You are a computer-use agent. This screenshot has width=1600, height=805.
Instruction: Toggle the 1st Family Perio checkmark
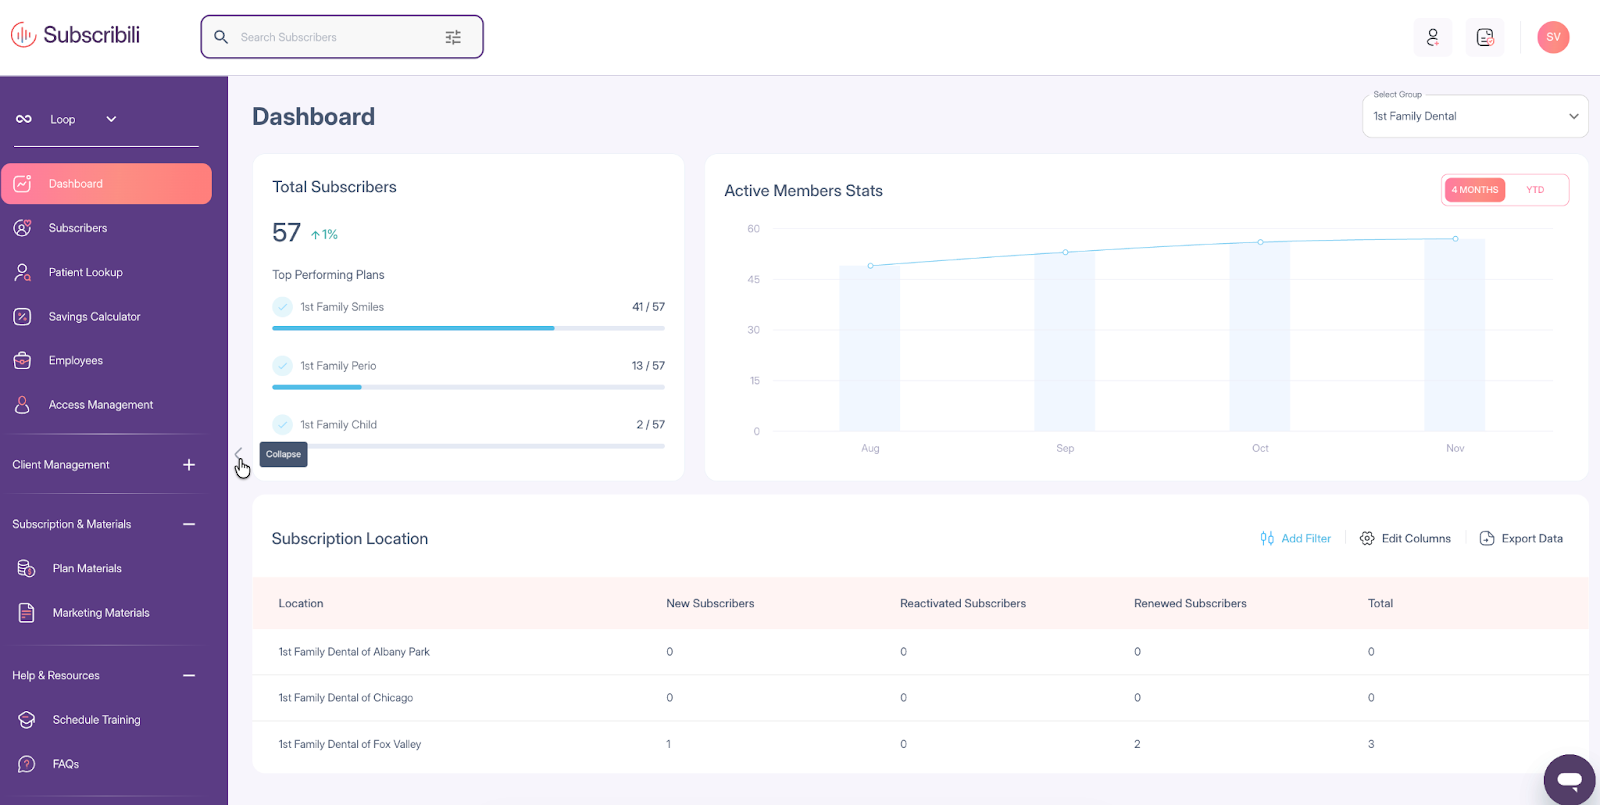click(283, 366)
